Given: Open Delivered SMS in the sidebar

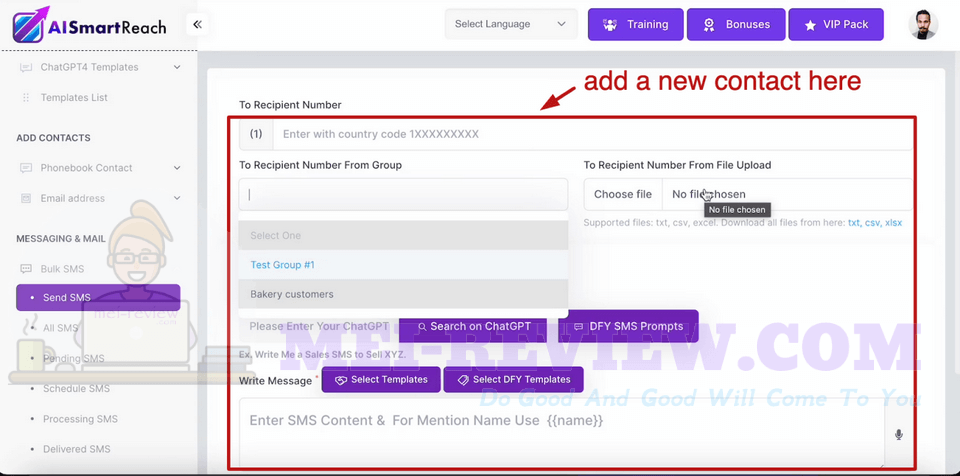Looking at the screenshot, I should point(77,449).
